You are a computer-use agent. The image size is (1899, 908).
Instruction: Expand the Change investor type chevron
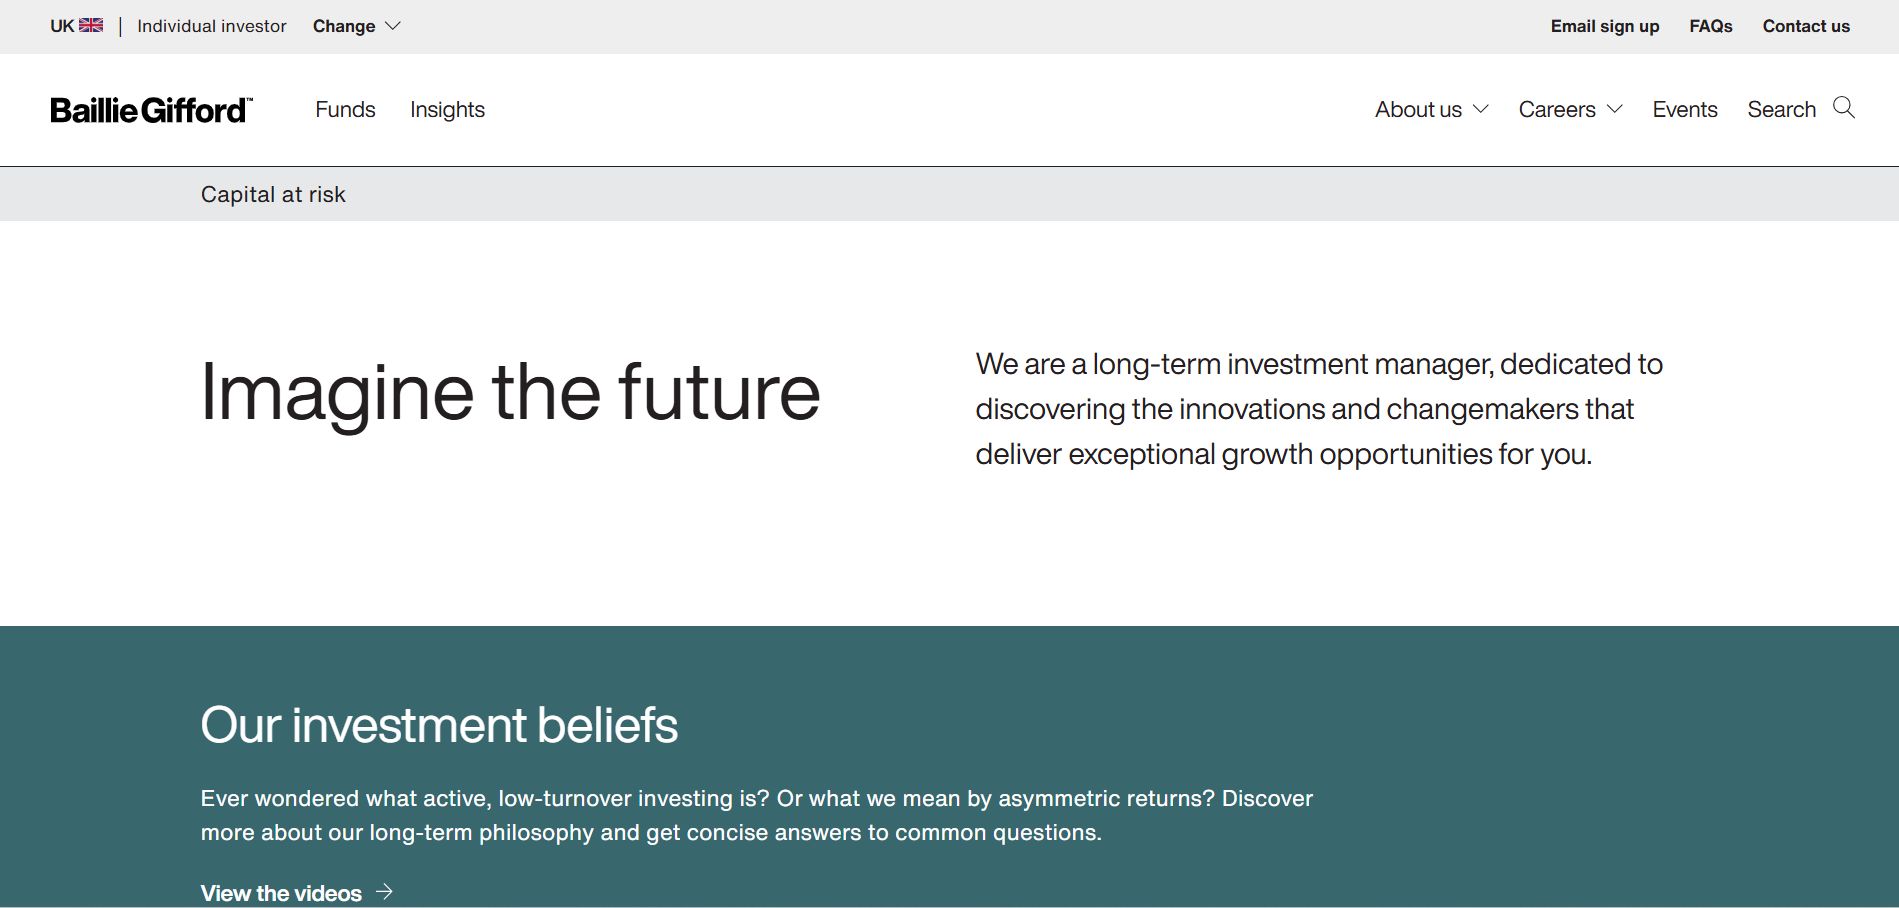[x=393, y=26]
